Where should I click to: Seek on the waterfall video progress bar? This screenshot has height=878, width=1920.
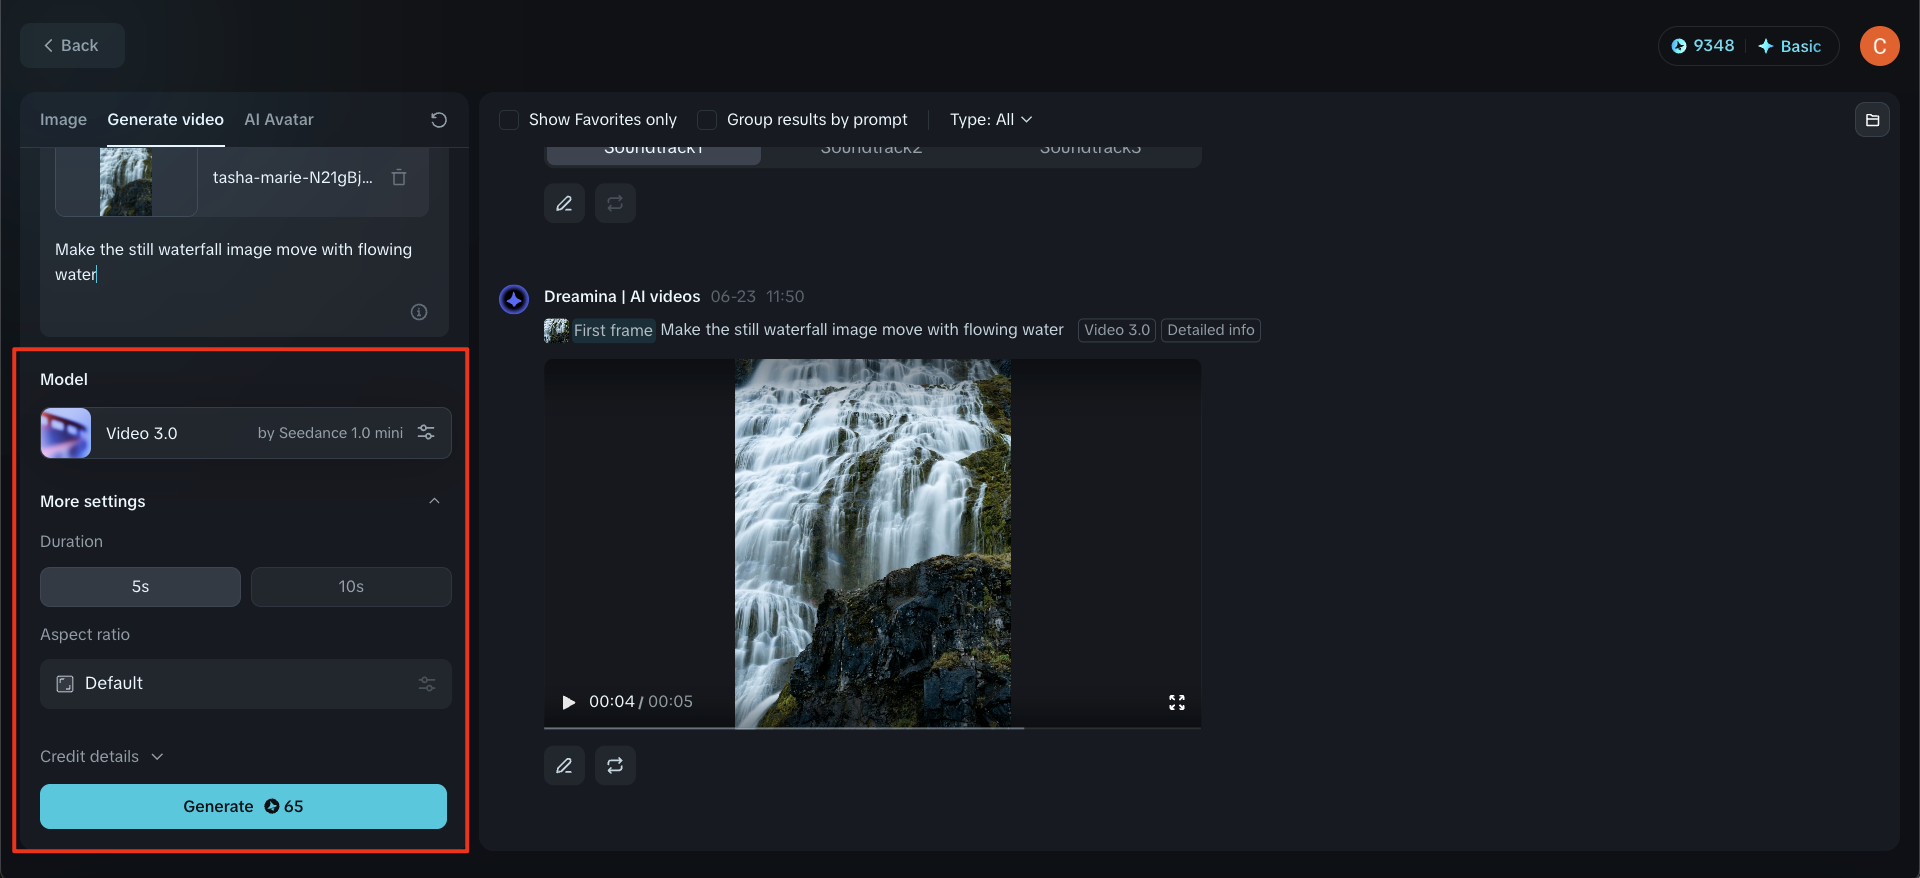point(872,727)
